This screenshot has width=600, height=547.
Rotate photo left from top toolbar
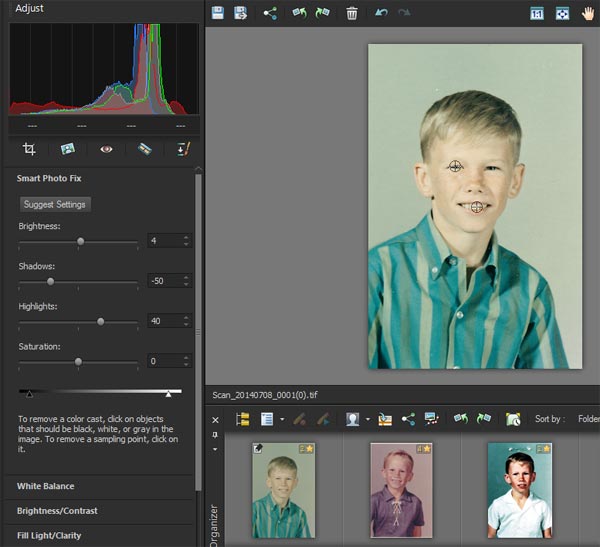coord(300,13)
